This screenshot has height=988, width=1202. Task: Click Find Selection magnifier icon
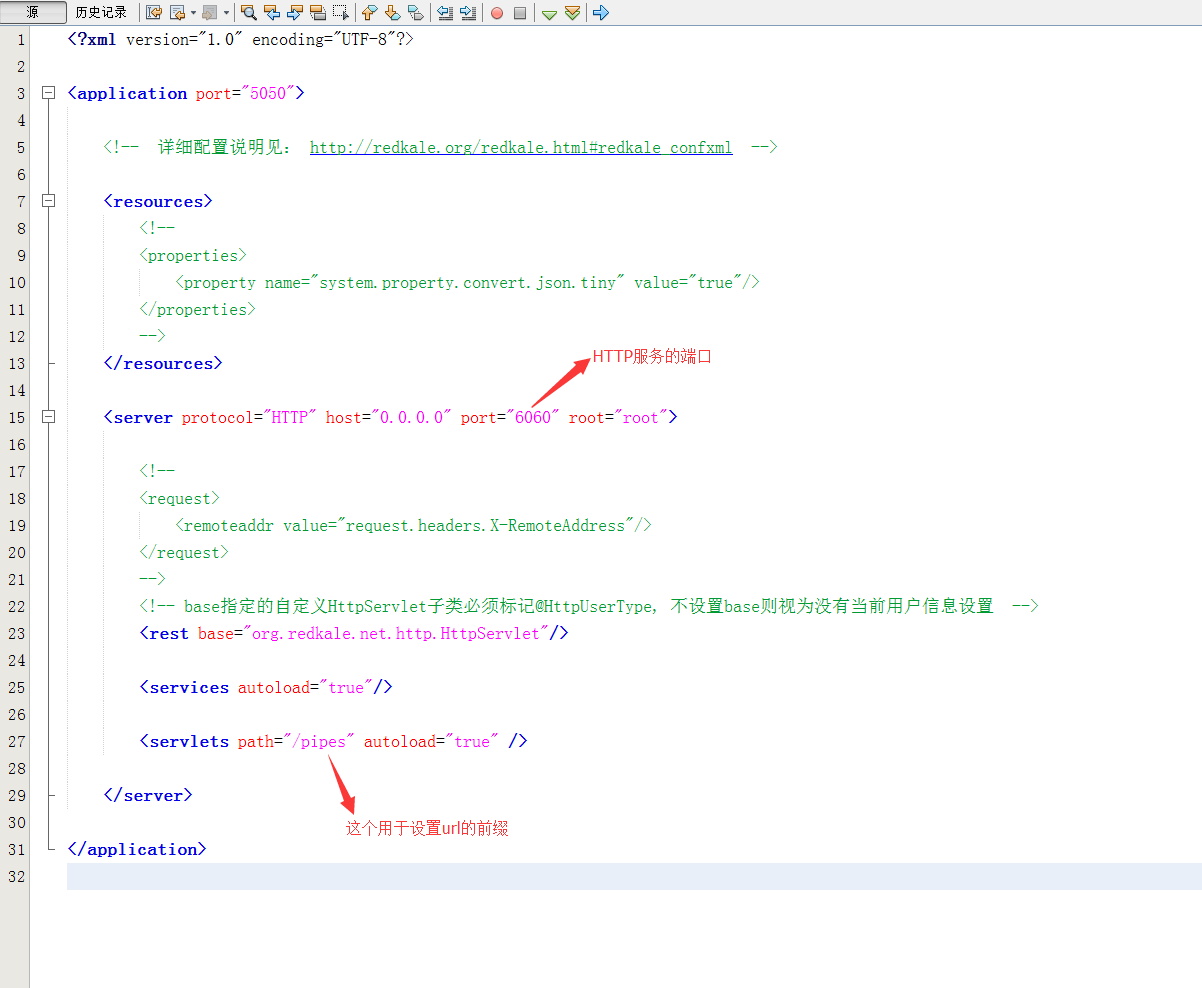click(x=249, y=13)
